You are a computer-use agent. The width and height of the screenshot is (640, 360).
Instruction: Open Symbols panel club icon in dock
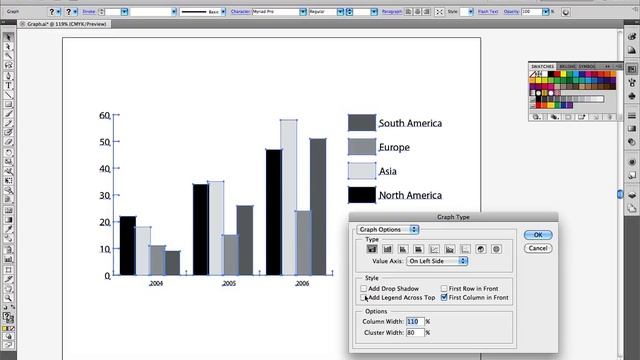click(632, 96)
